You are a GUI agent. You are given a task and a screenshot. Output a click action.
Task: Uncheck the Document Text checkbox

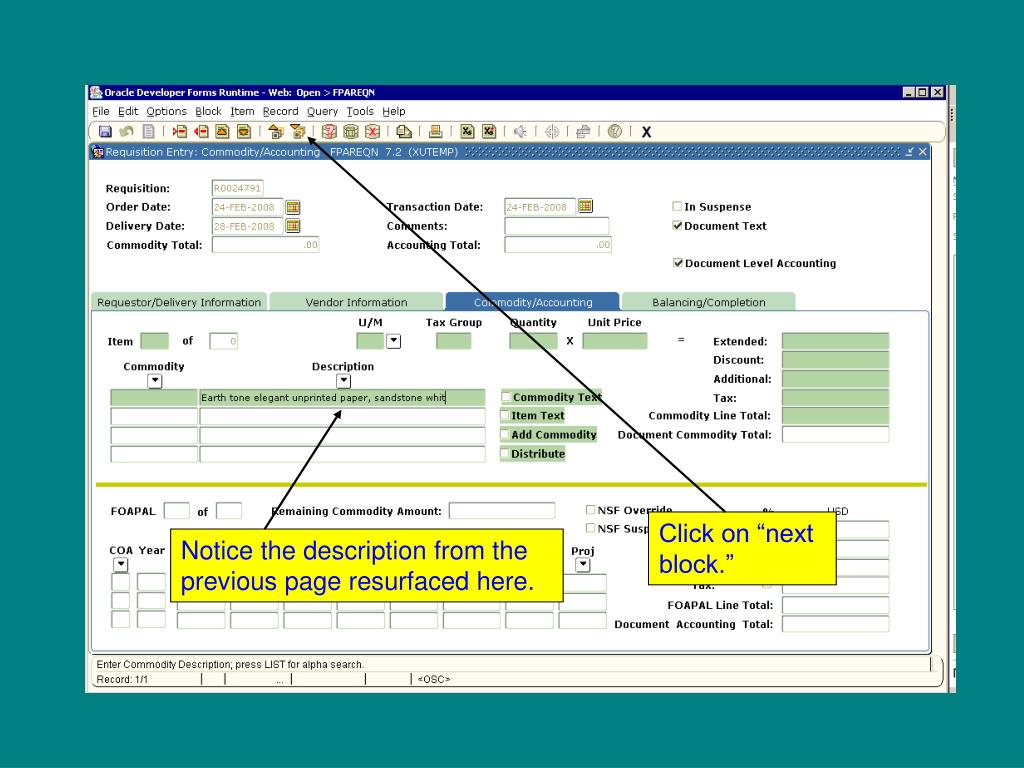tap(677, 225)
